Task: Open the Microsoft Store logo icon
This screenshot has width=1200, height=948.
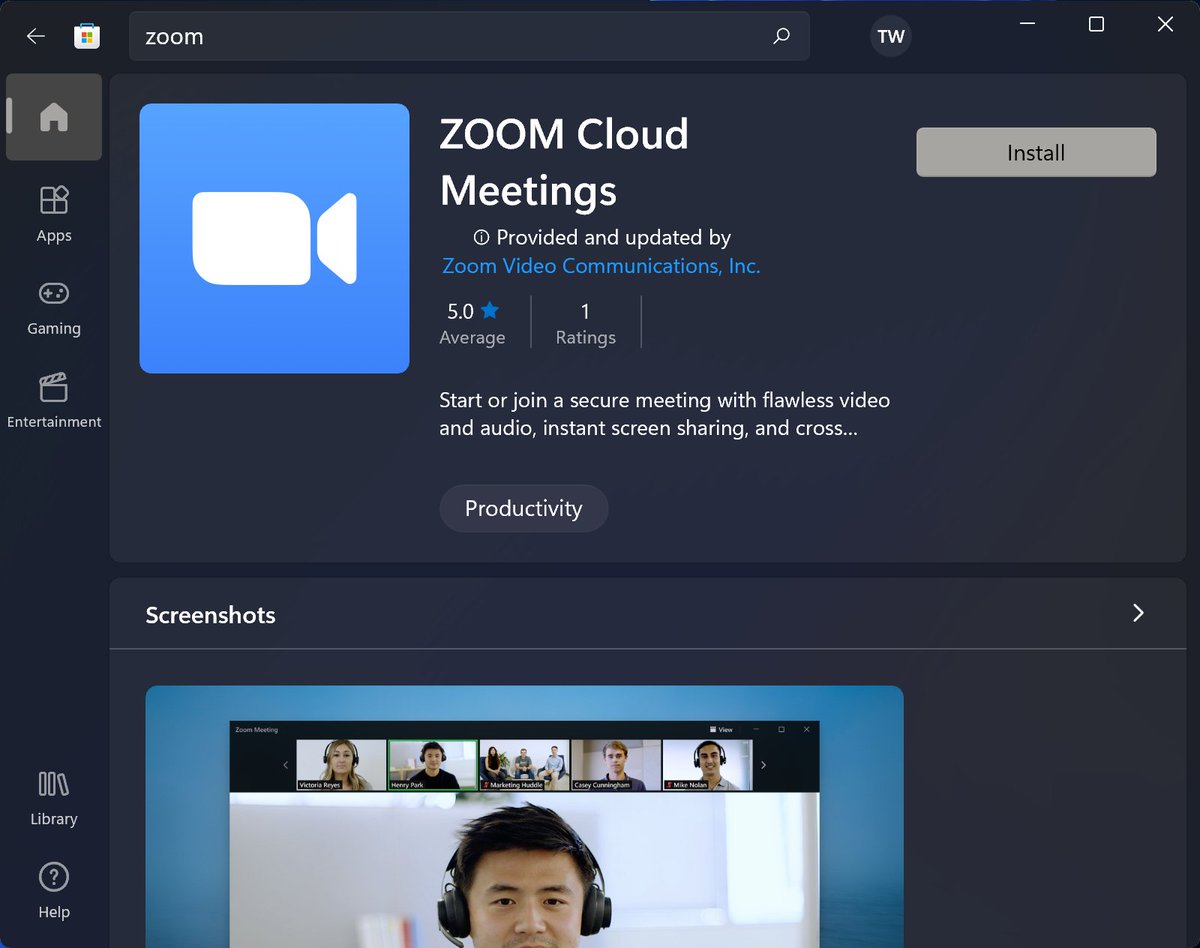Action: coord(87,36)
